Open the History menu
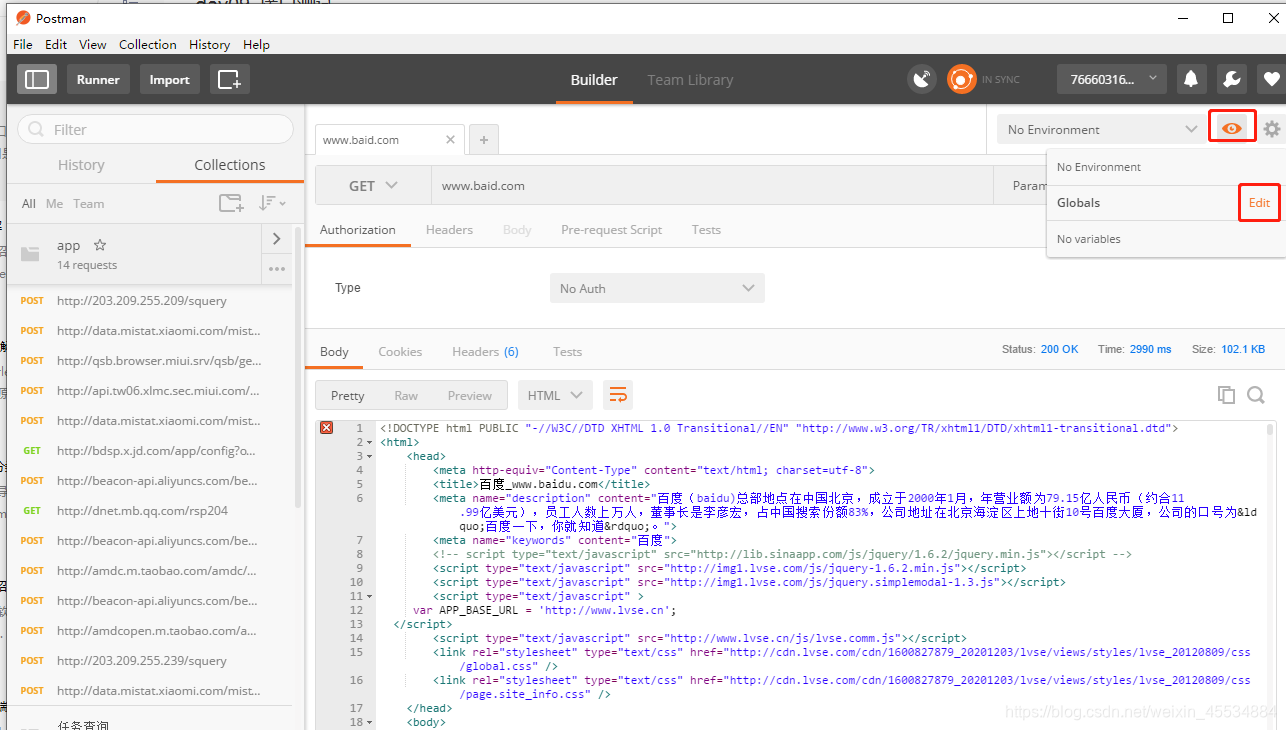This screenshot has width=1286, height=730. coord(209,44)
